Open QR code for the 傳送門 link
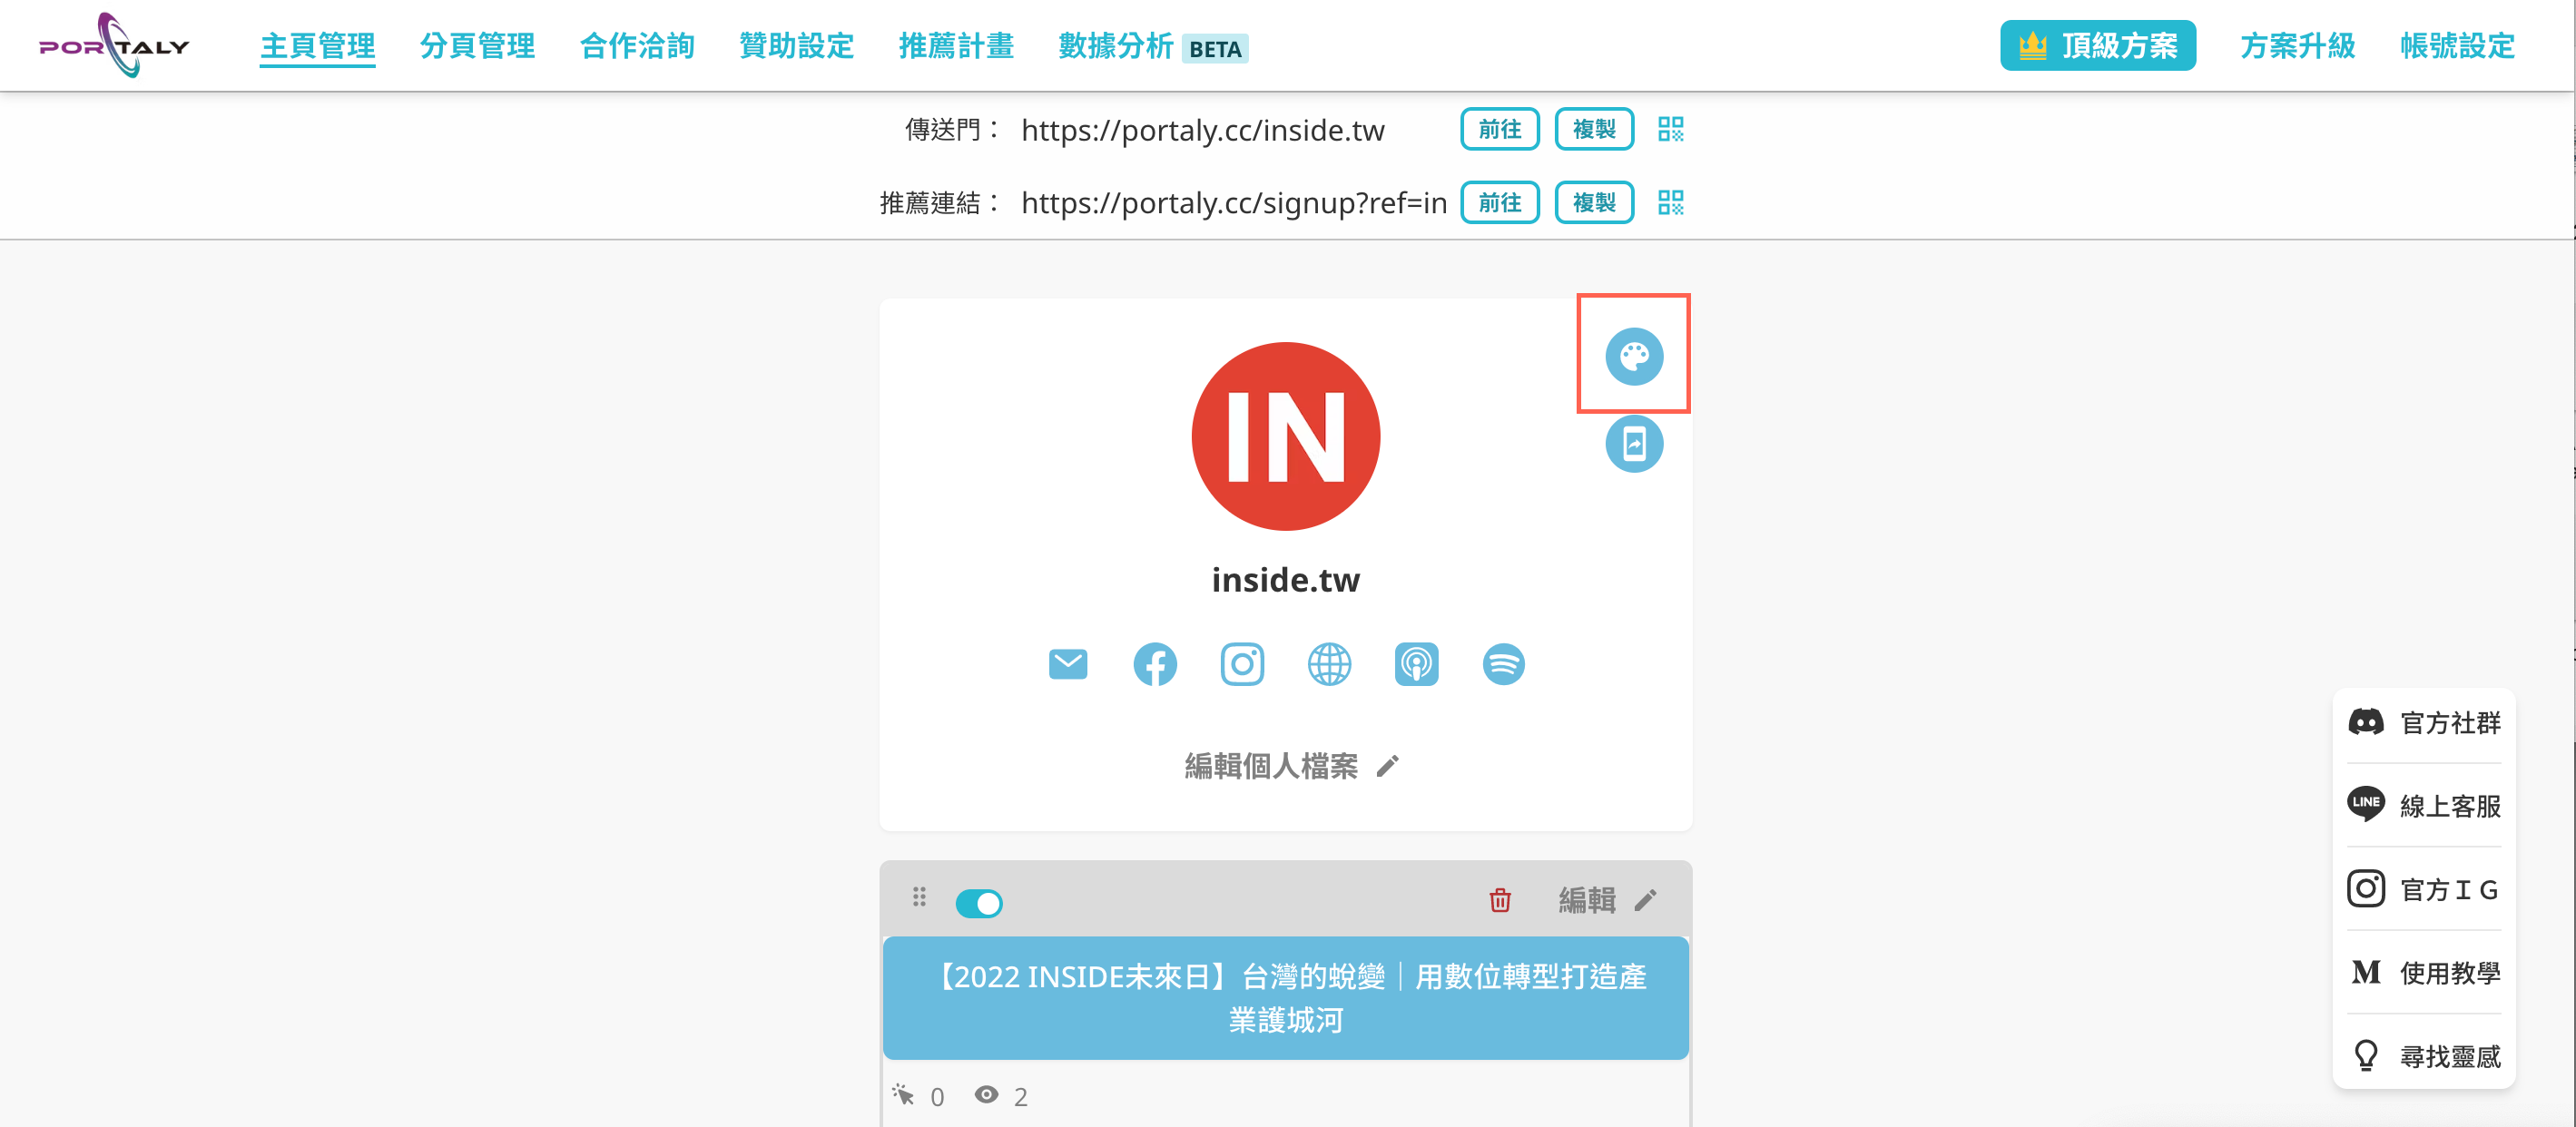Image resolution: width=2576 pixels, height=1127 pixels. pyautogui.click(x=1670, y=129)
